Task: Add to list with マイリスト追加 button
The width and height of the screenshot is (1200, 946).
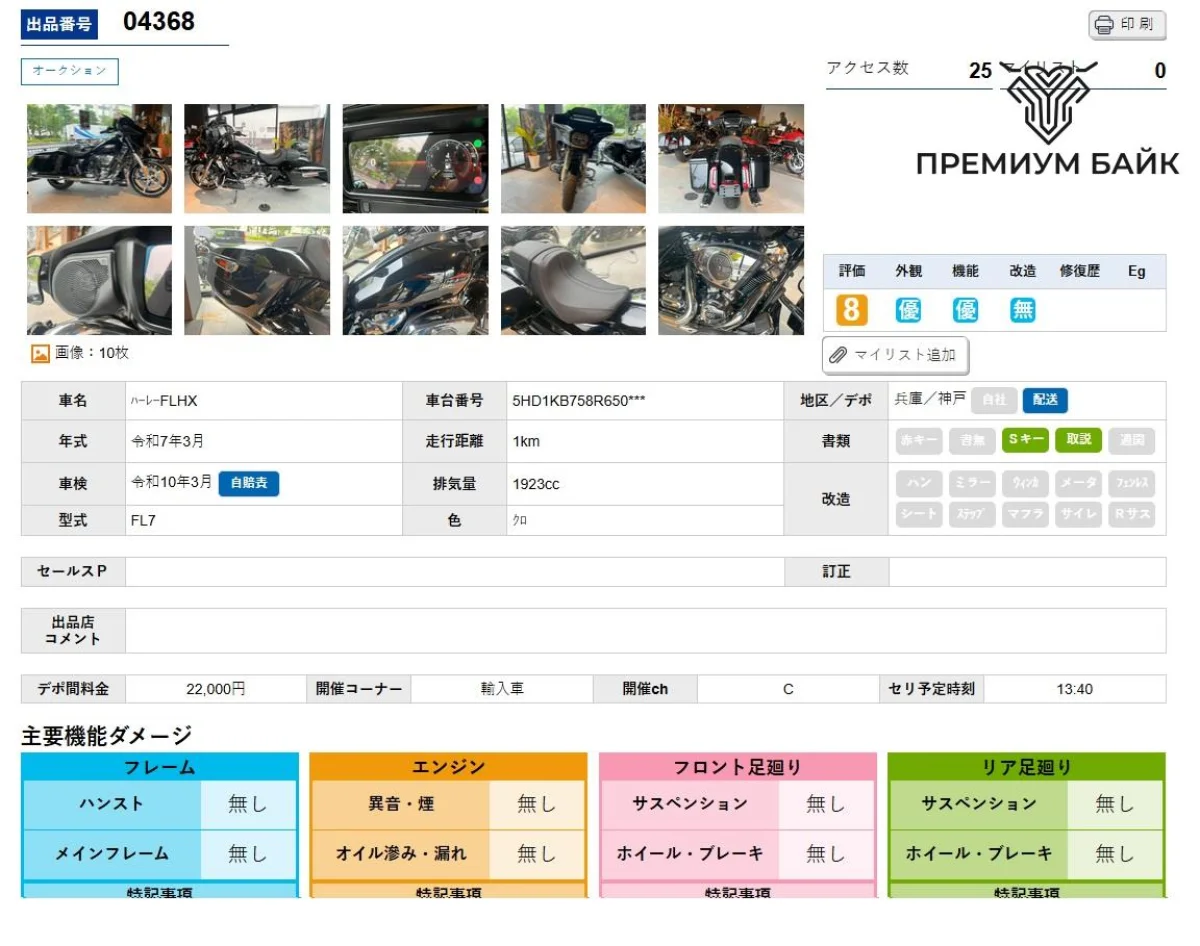Action: coord(895,355)
